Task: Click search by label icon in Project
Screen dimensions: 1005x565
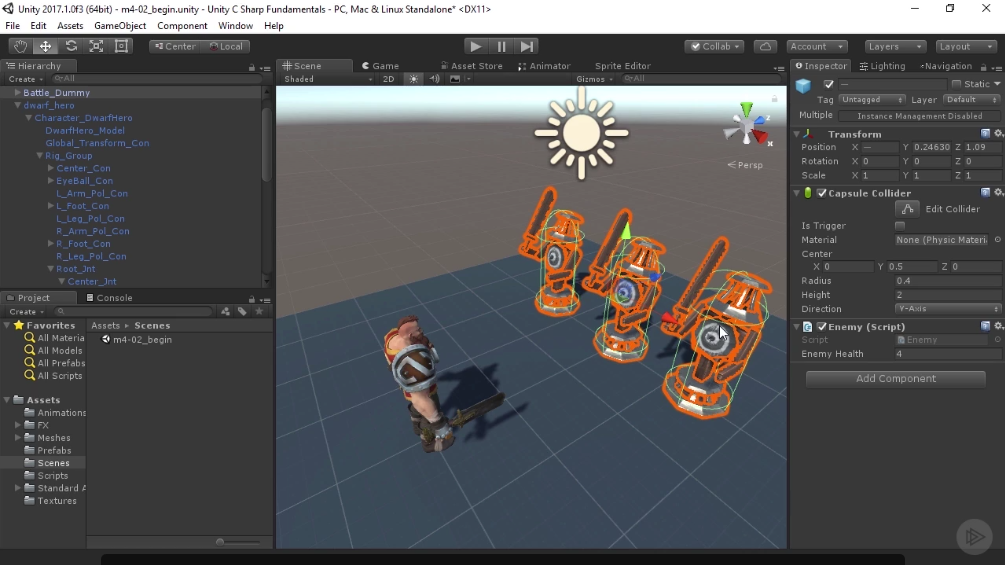Action: point(242,311)
